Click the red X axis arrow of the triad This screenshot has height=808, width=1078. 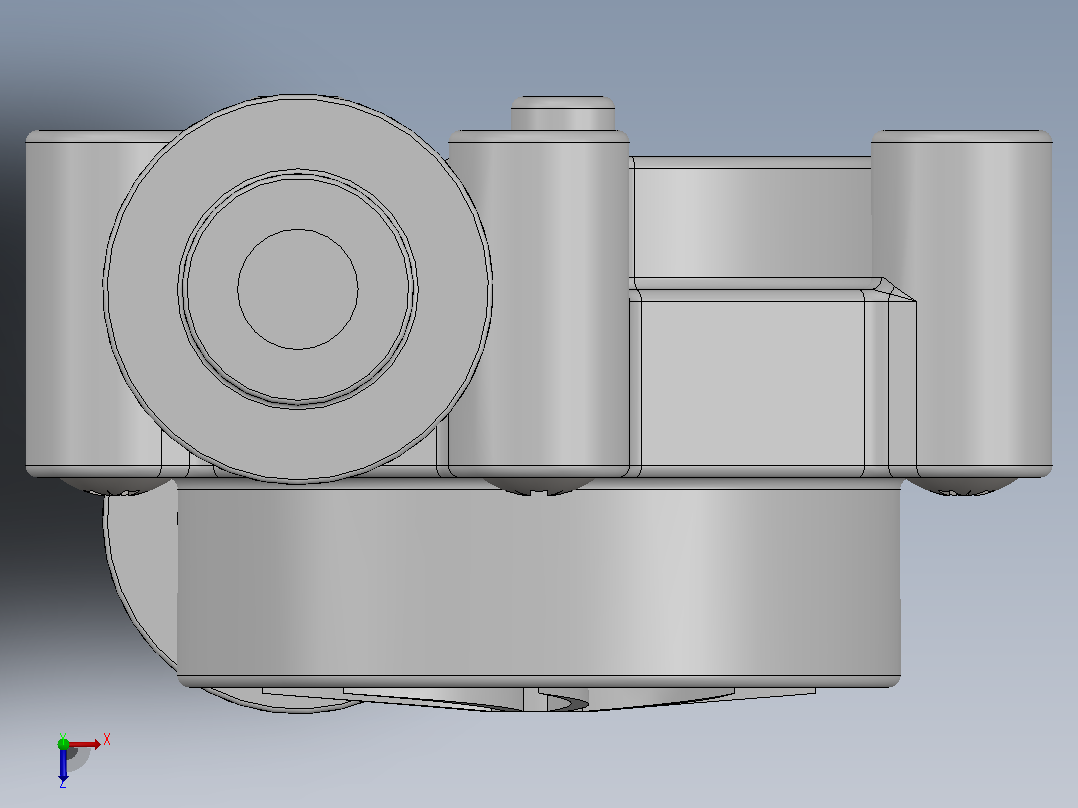click(x=85, y=744)
